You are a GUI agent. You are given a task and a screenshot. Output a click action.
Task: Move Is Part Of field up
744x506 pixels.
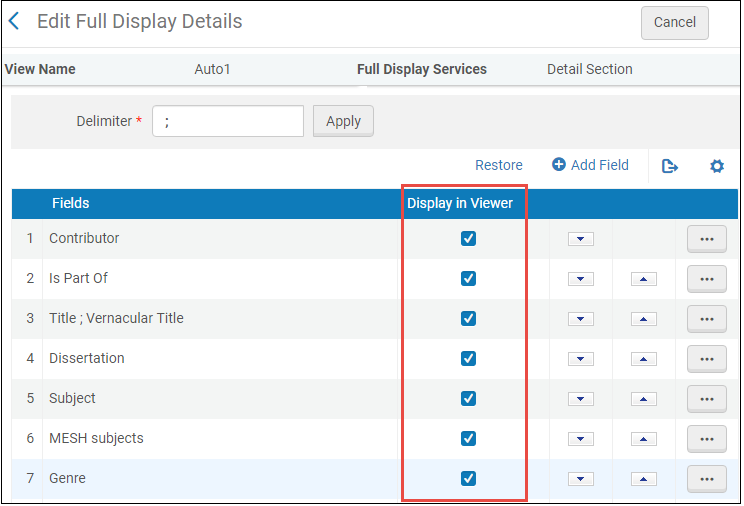643,279
